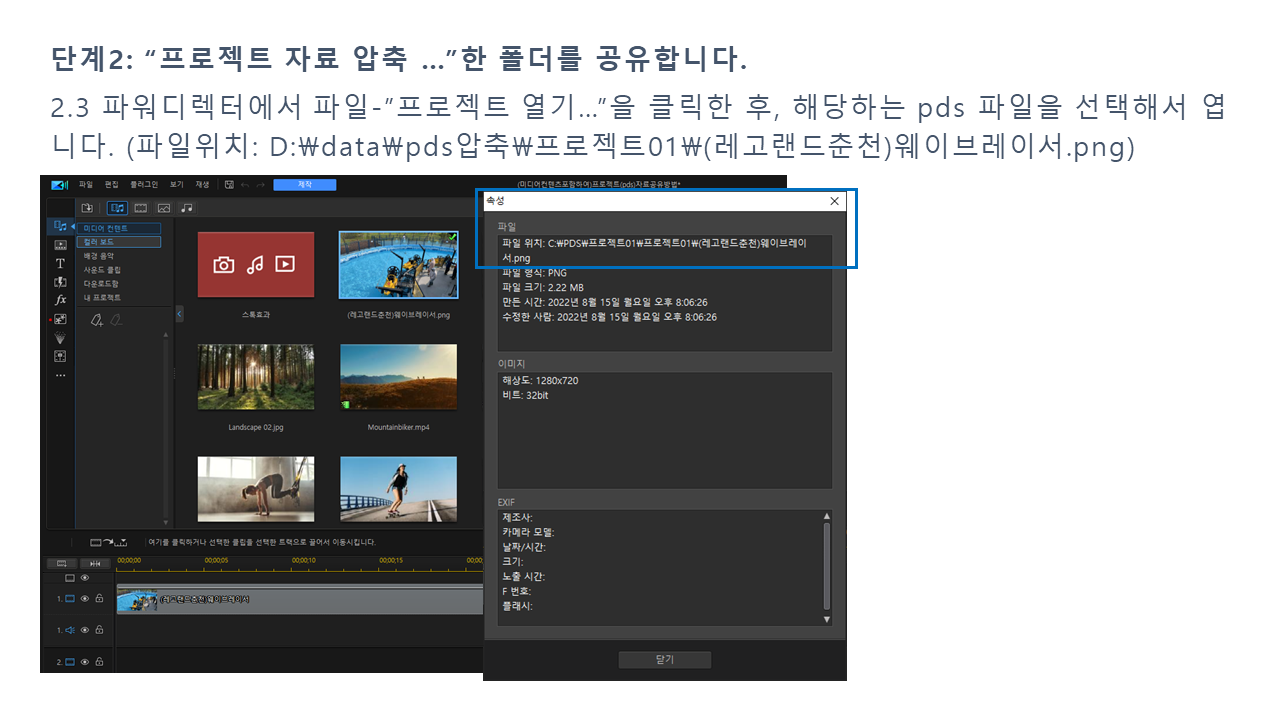Toggle lock on video track 2
The width and height of the screenshot is (1280, 720).
[99, 661]
